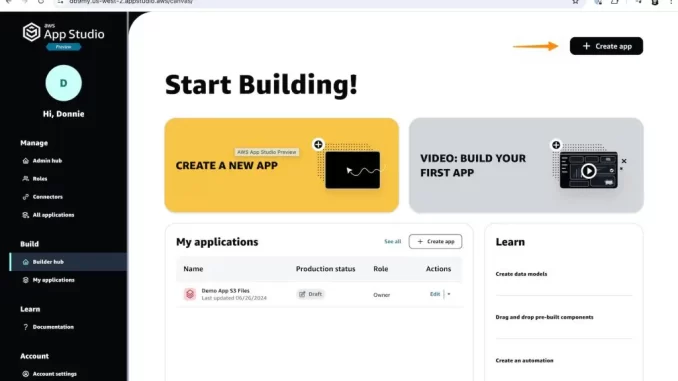The image size is (678, 381).
Task: Click the All applications icon
Action: pos(26,215)
